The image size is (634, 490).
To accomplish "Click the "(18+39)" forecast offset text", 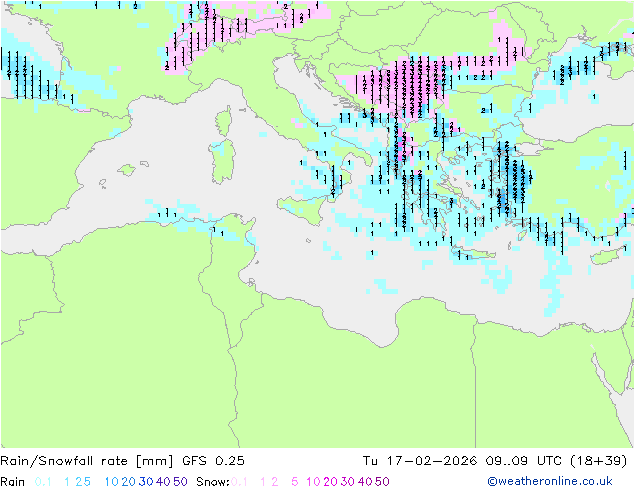I will click(598, 461).
